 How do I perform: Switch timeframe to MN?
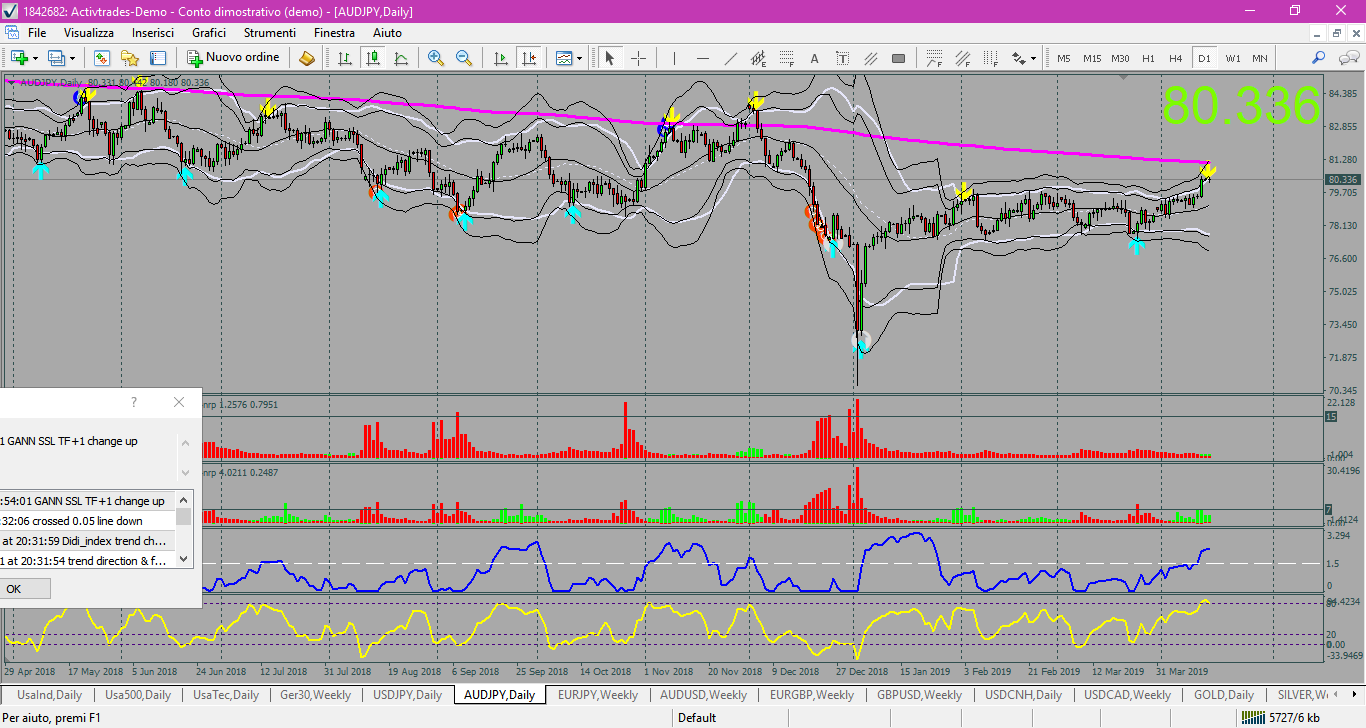1260,58
